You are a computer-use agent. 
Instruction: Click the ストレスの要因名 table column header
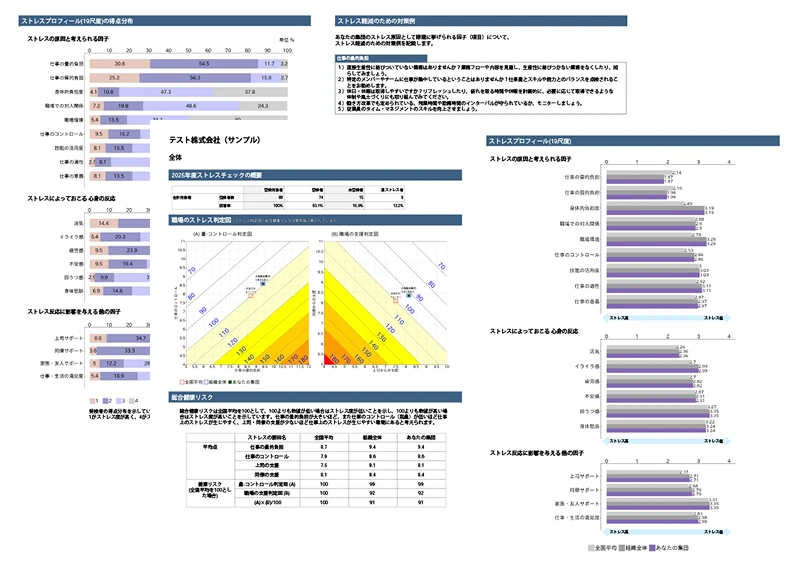coord(267,438)
